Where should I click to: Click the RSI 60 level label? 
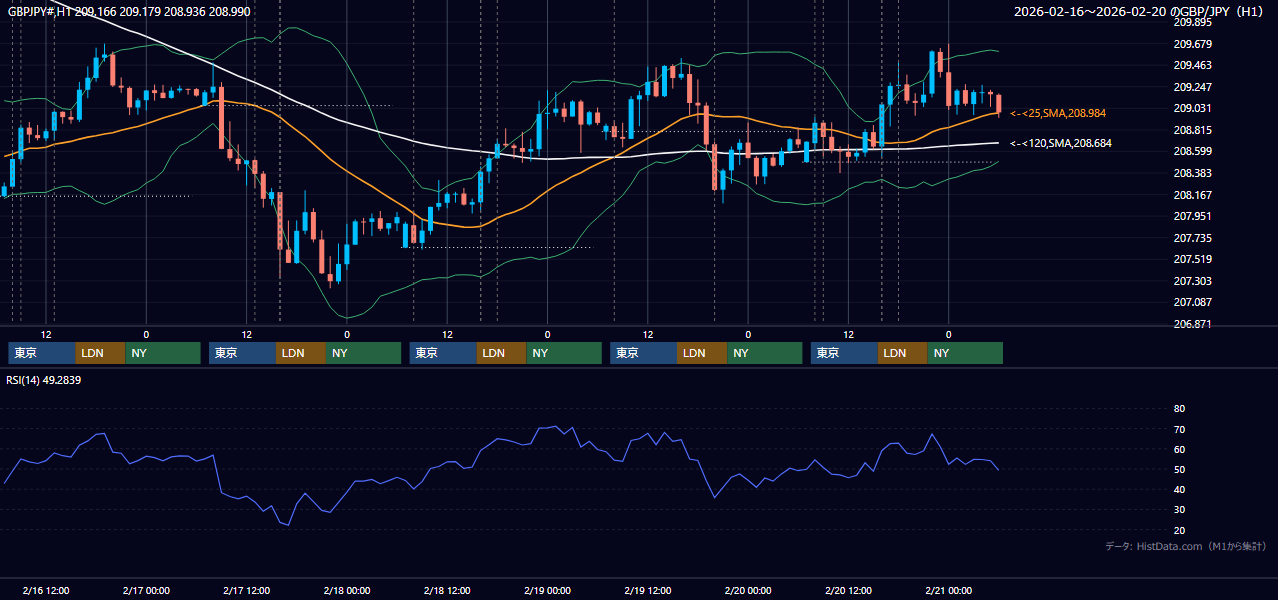[x=1179, y=449]
